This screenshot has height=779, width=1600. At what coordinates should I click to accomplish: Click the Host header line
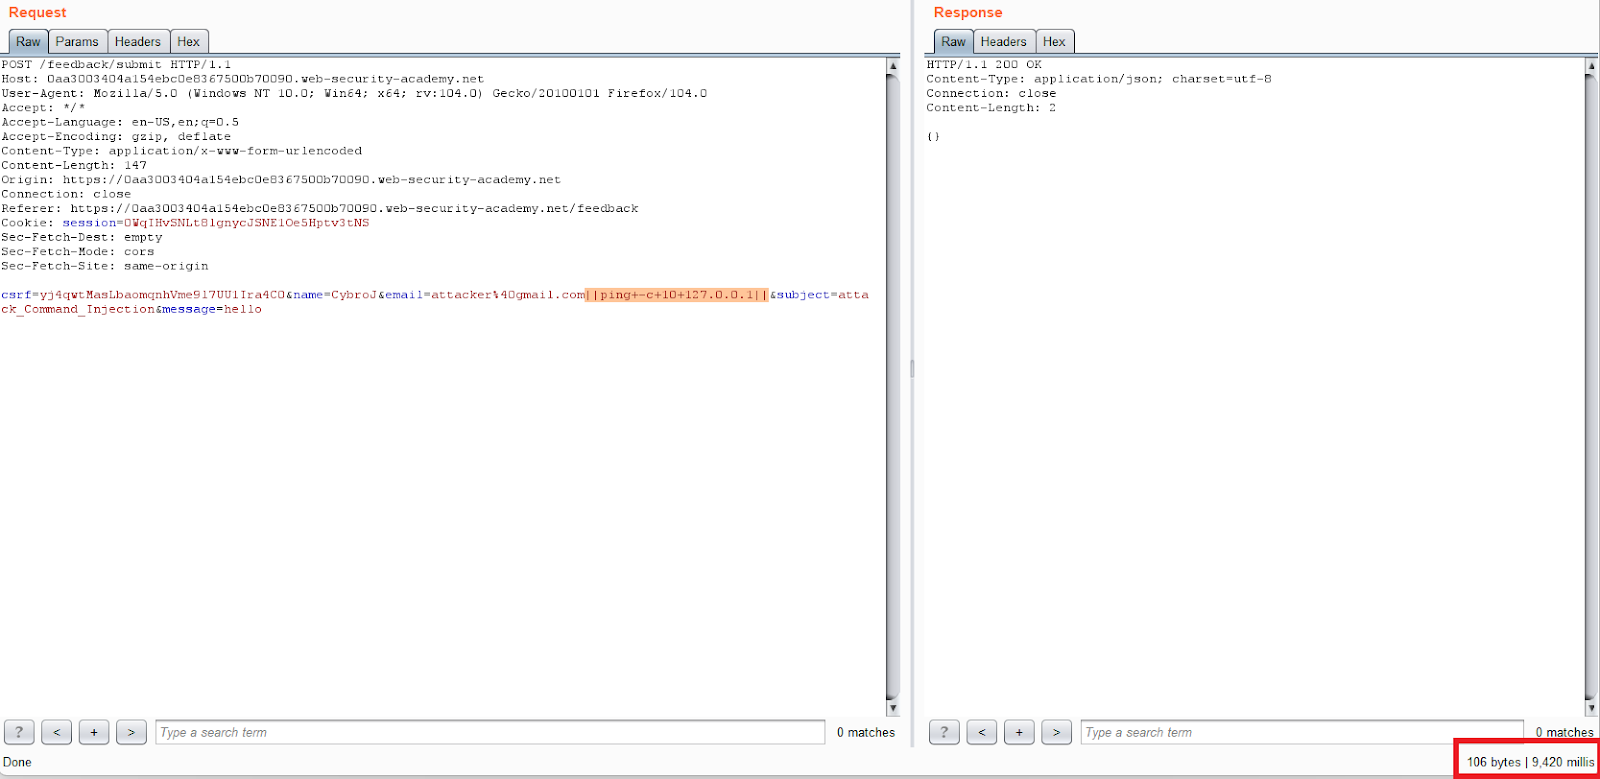[x=243, y=79]
